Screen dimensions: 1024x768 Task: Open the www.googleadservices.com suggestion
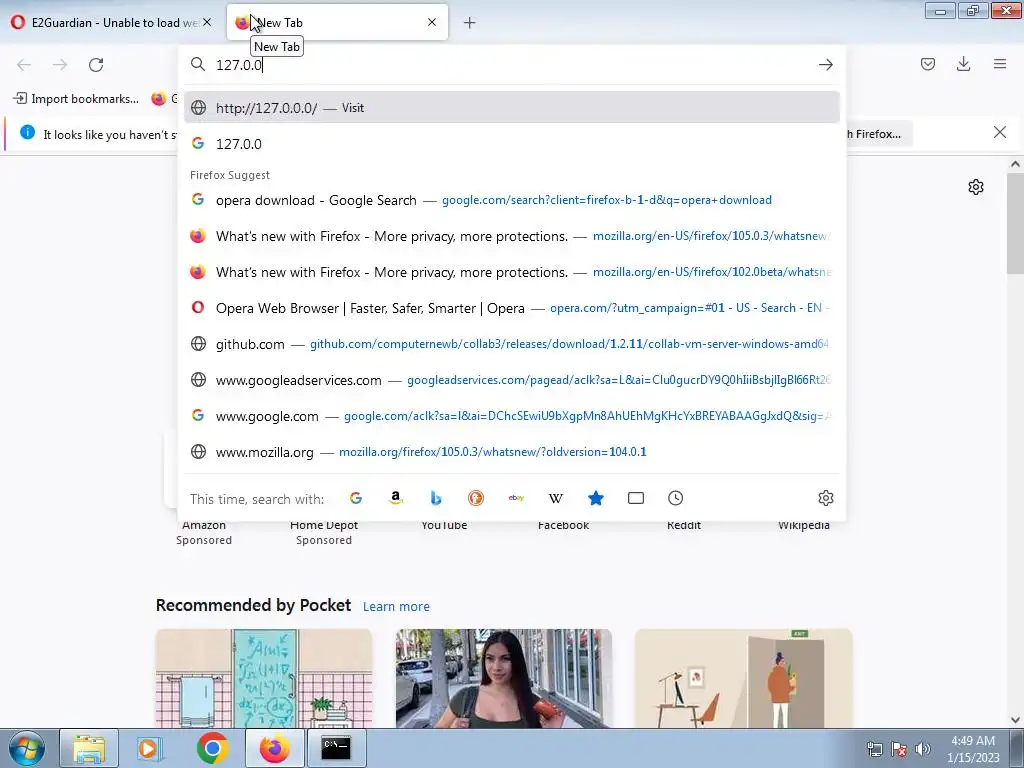click(511, 379)
